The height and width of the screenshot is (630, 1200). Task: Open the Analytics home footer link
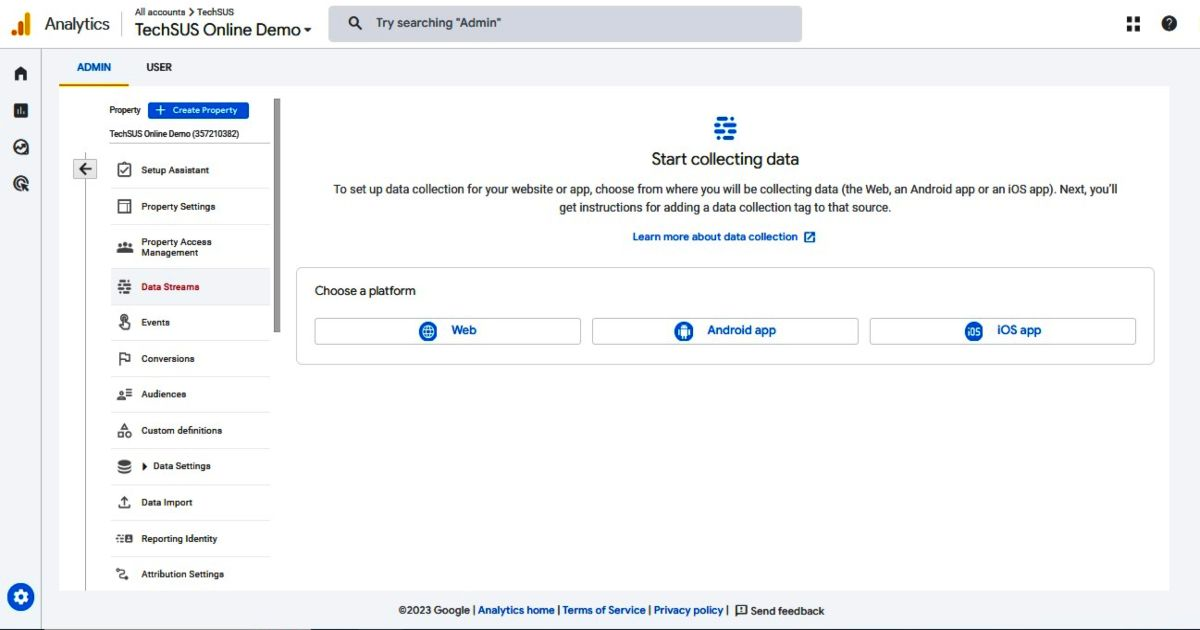tap(516, 610)
